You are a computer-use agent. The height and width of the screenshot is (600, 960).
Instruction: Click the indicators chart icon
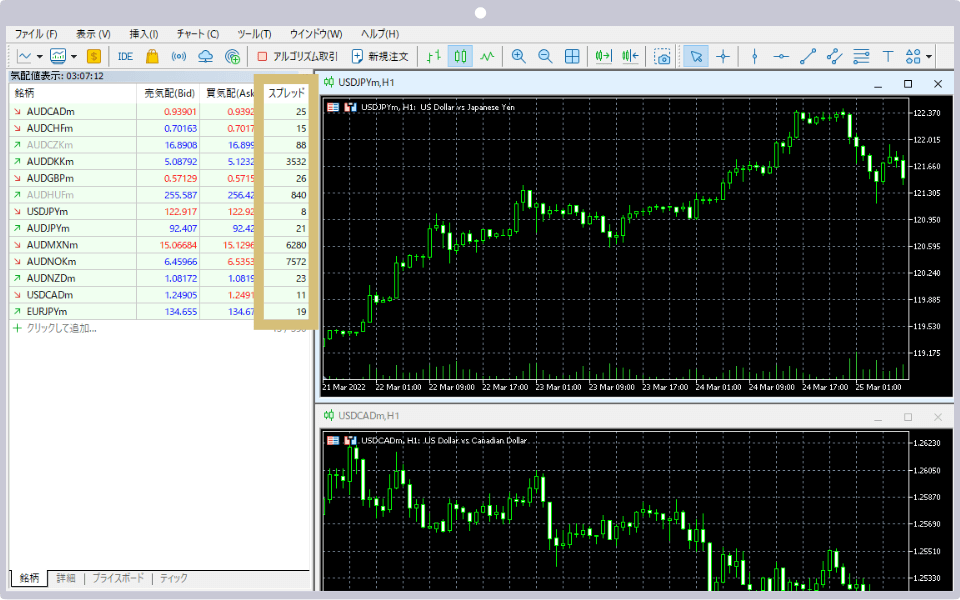[x=58, y=56]
